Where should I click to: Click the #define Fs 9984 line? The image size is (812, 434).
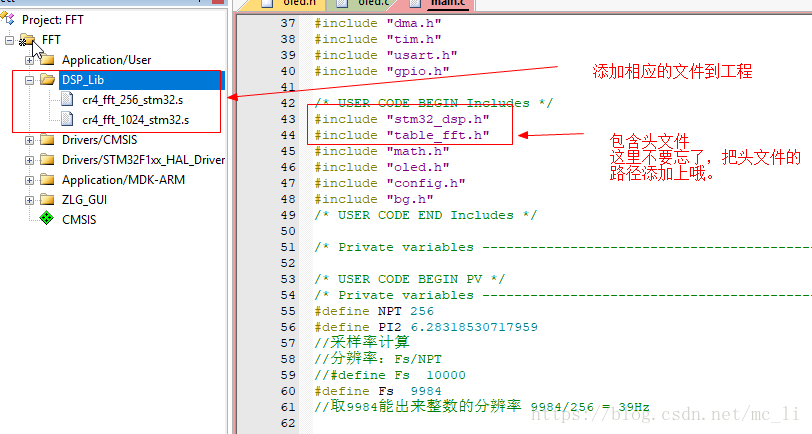(x=378, y=391)
